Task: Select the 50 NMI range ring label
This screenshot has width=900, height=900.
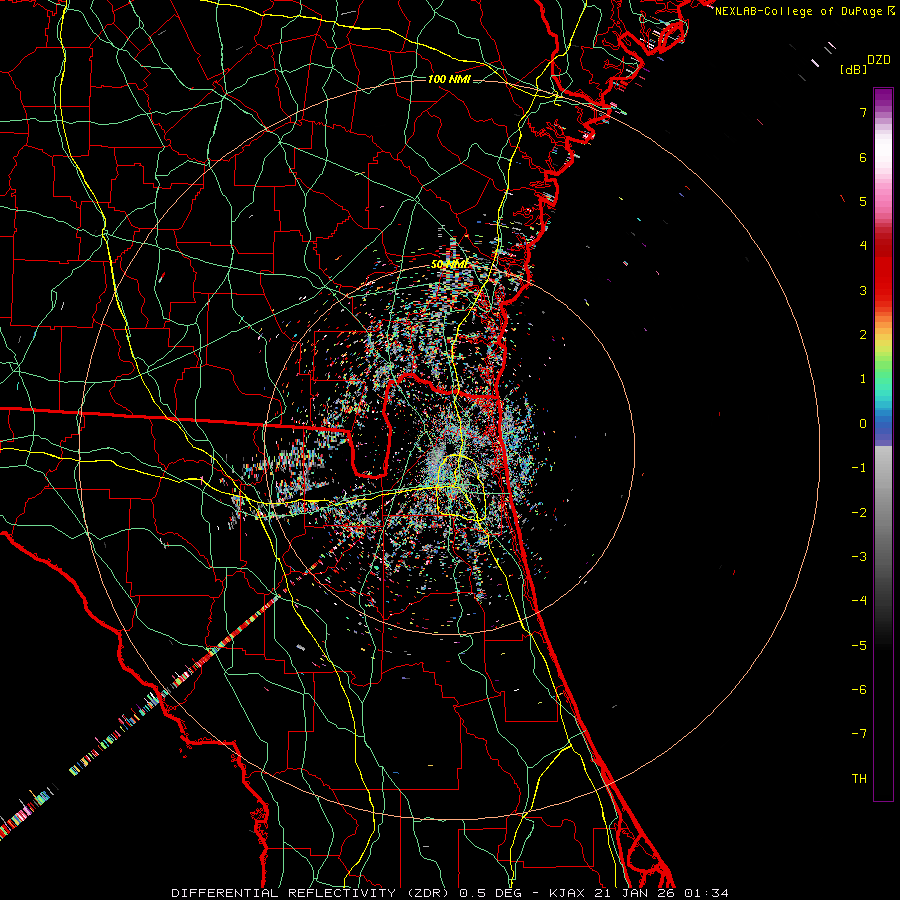Action: (449, 265)
